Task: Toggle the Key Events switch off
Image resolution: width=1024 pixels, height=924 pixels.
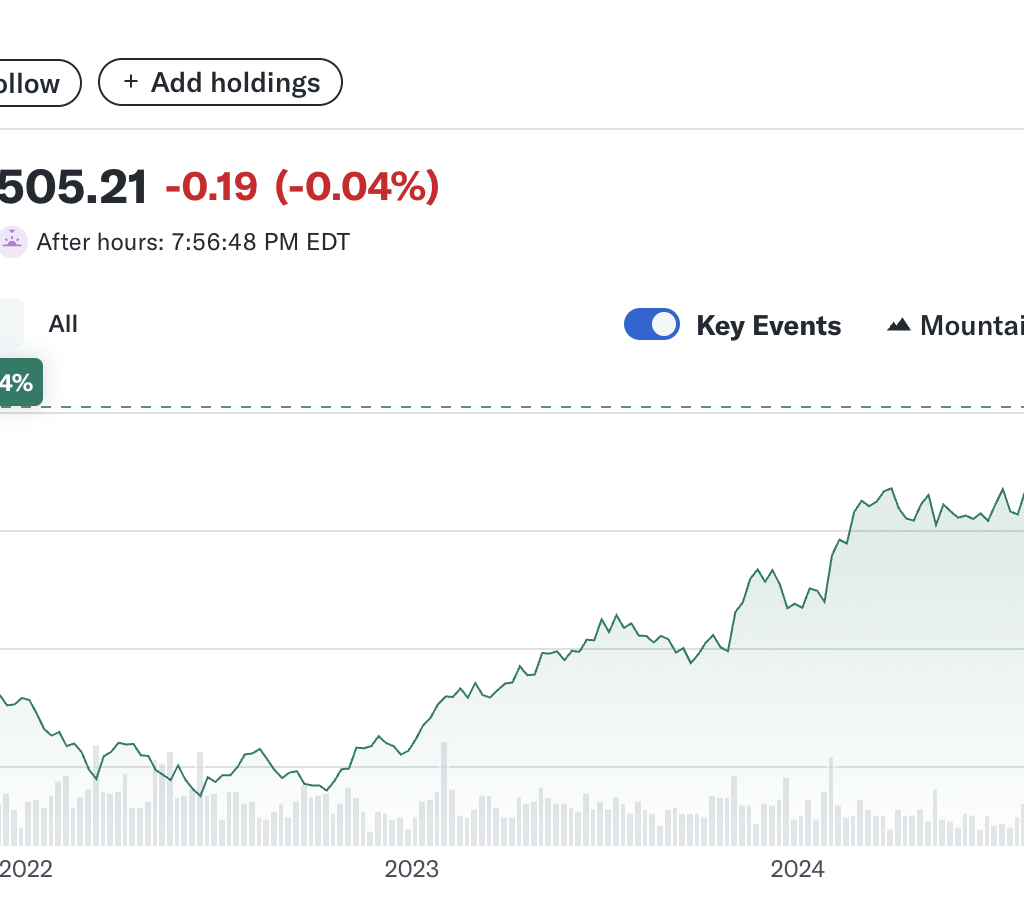Action: [652, 325]
